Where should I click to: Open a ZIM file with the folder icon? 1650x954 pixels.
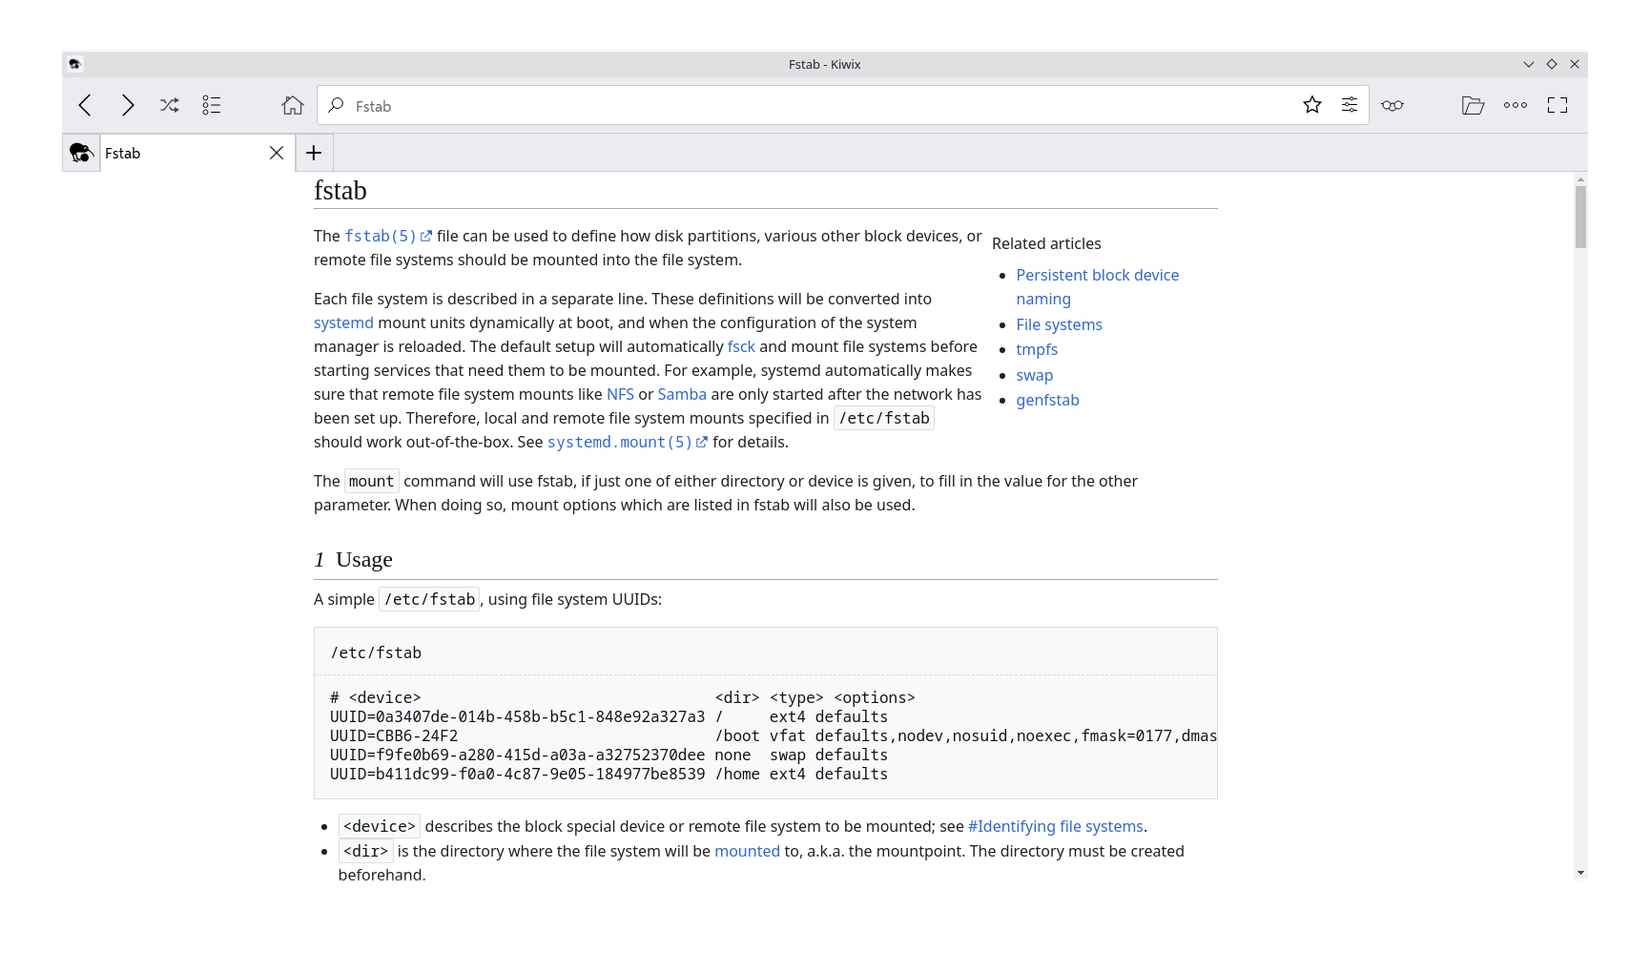1473,105
